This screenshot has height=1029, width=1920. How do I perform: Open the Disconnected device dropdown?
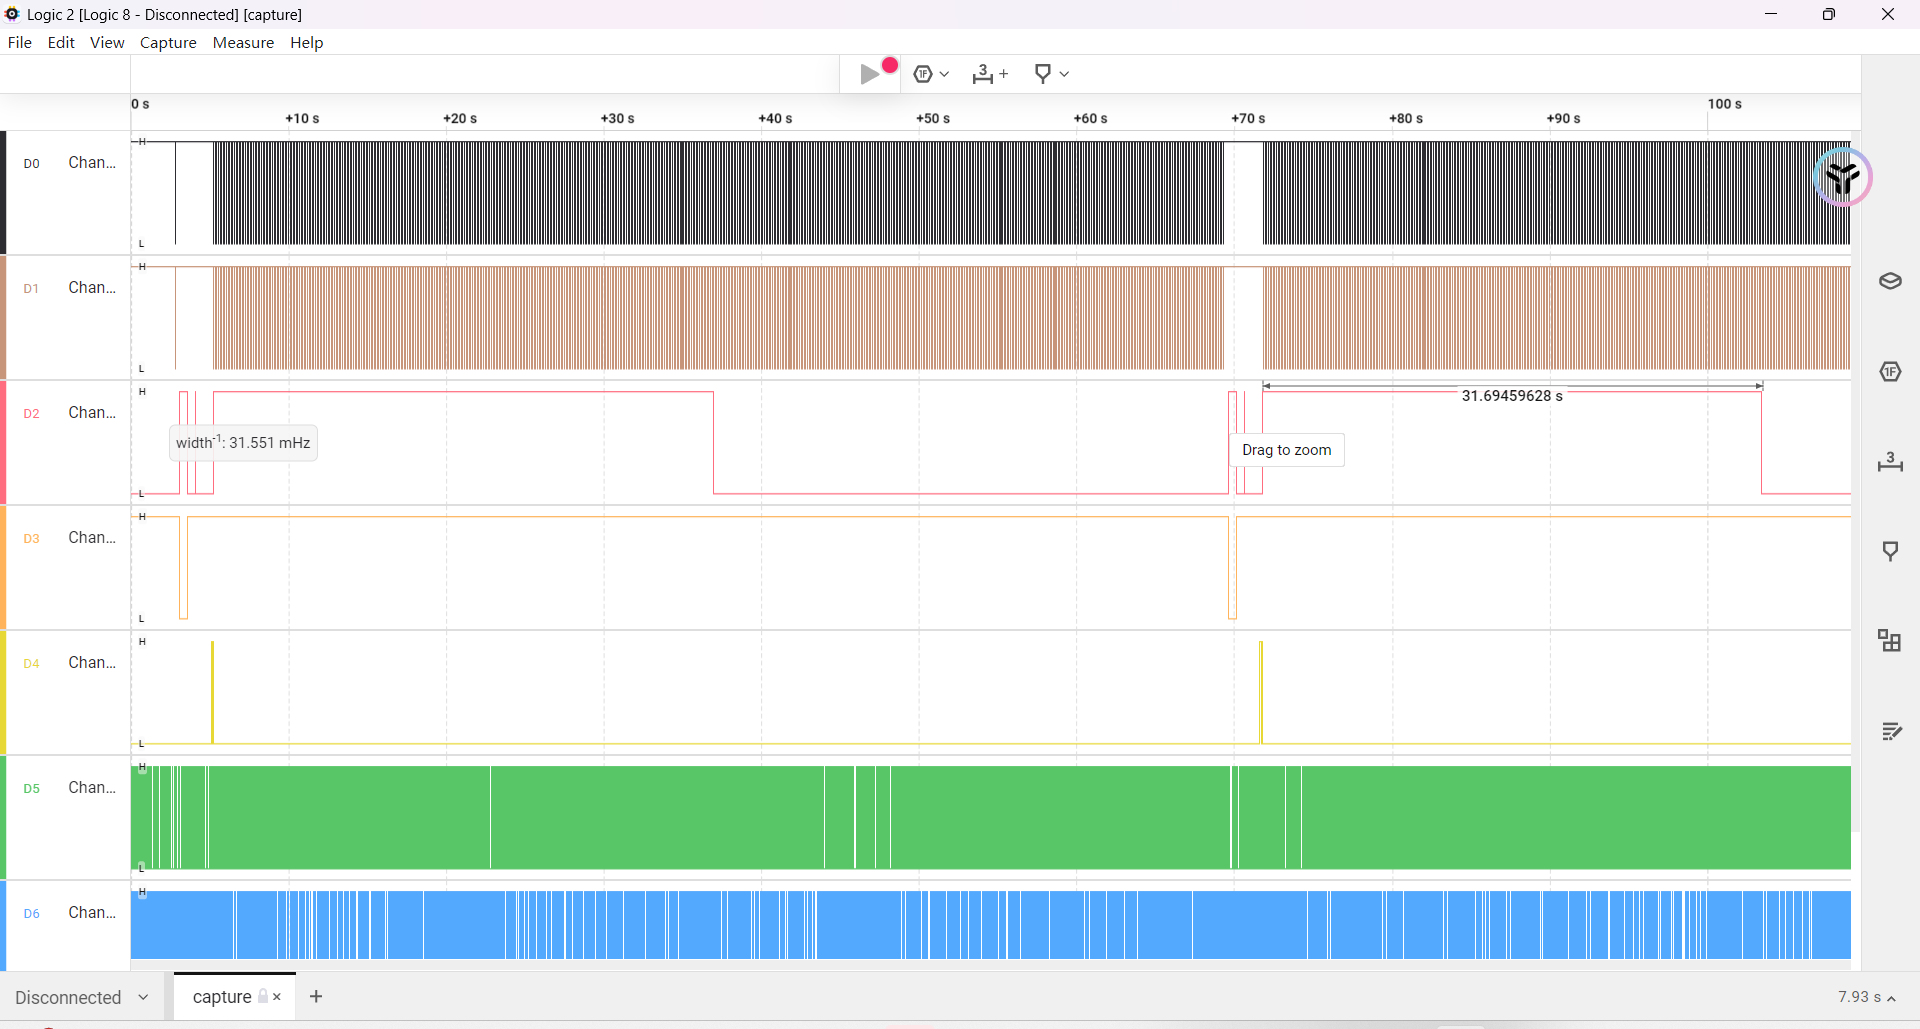82,997
